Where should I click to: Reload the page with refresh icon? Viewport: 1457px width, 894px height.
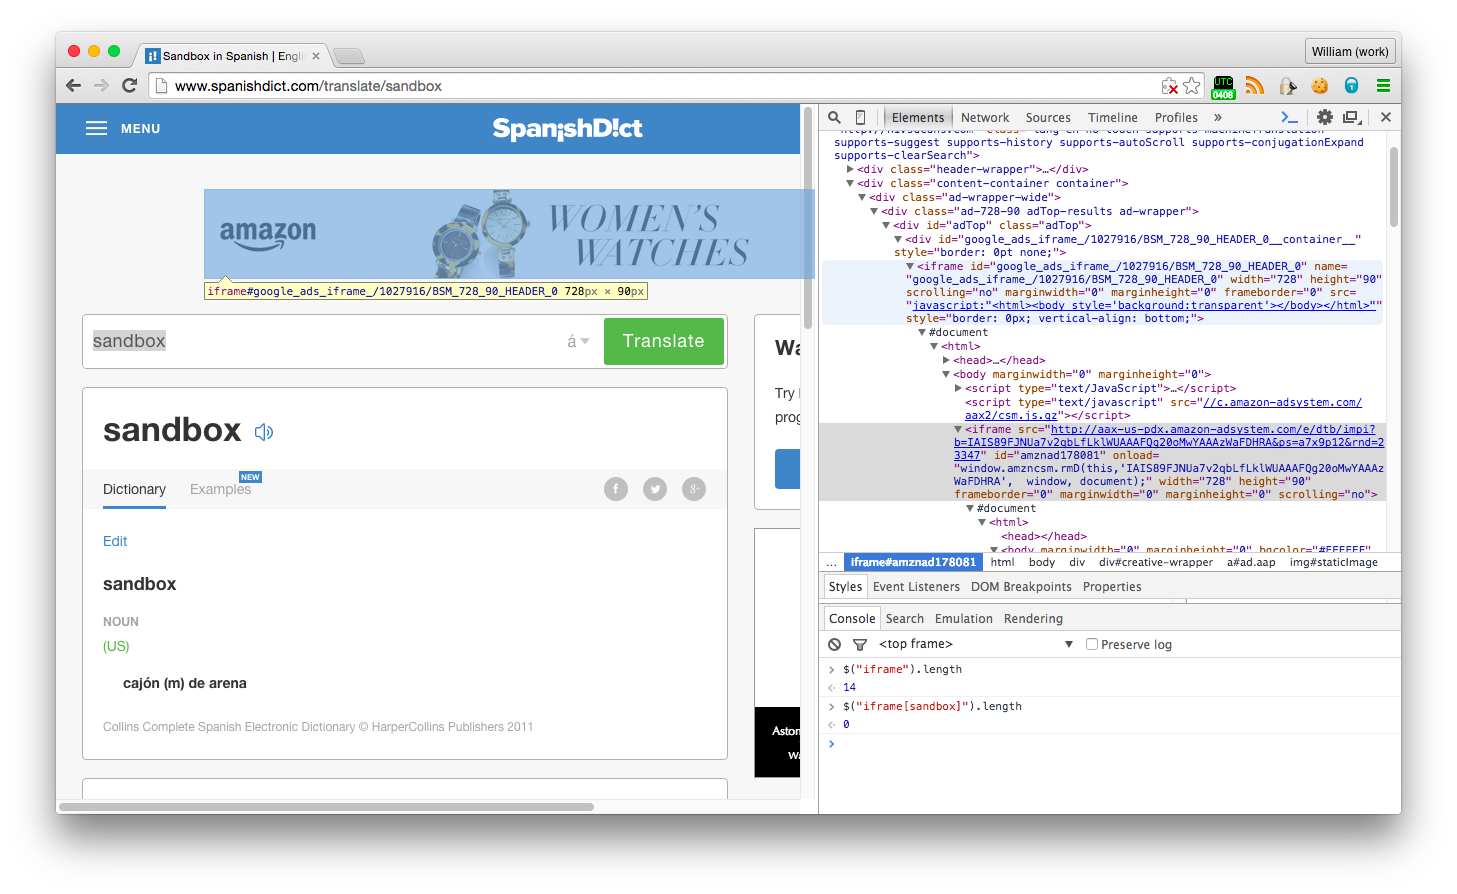click(129, 86)
